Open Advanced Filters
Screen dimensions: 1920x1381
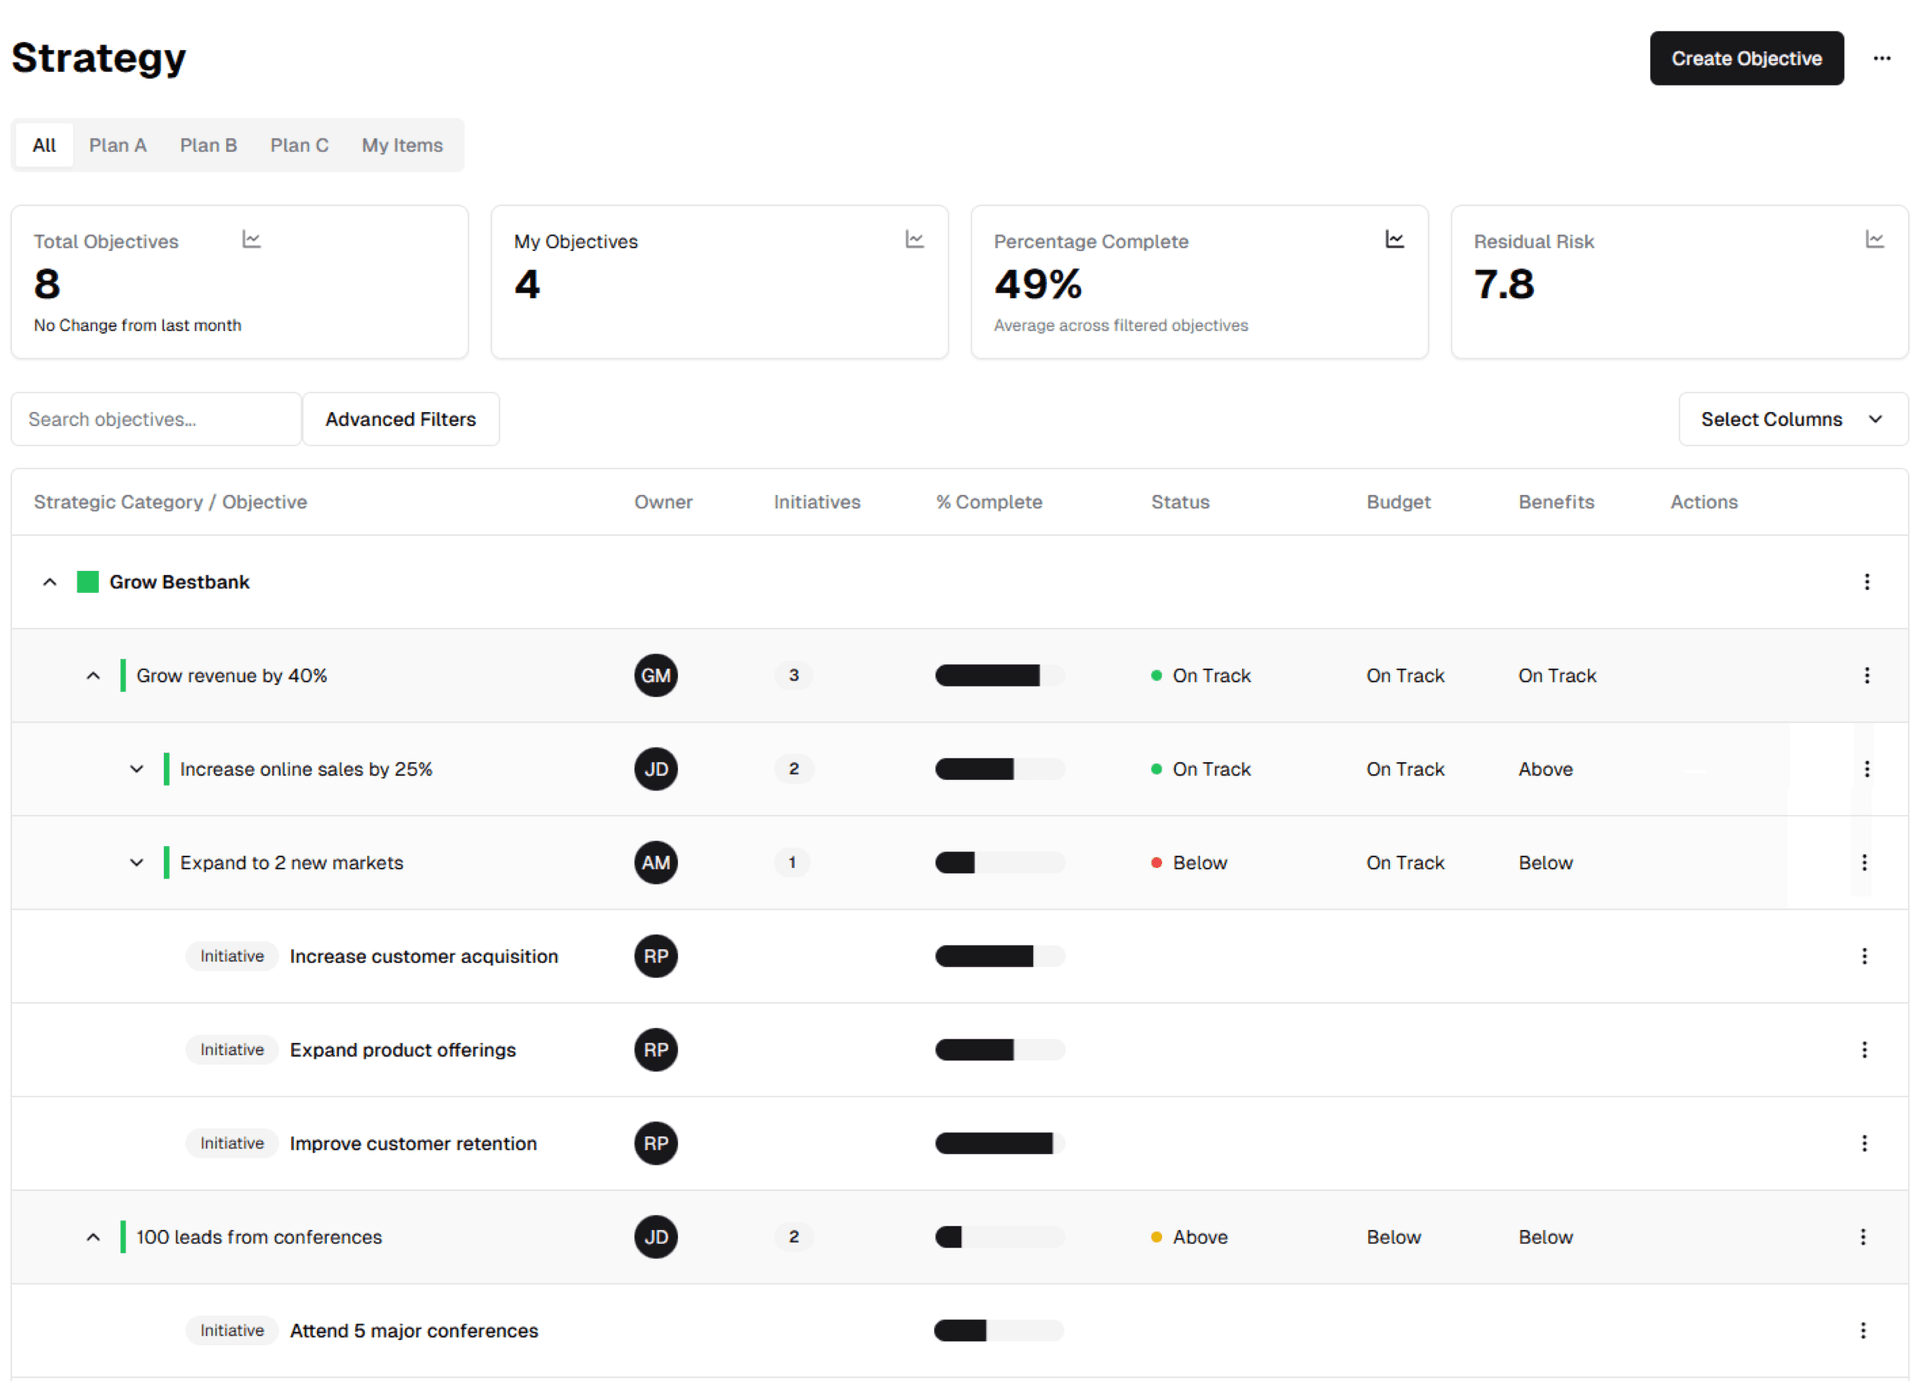coord(400,419)
